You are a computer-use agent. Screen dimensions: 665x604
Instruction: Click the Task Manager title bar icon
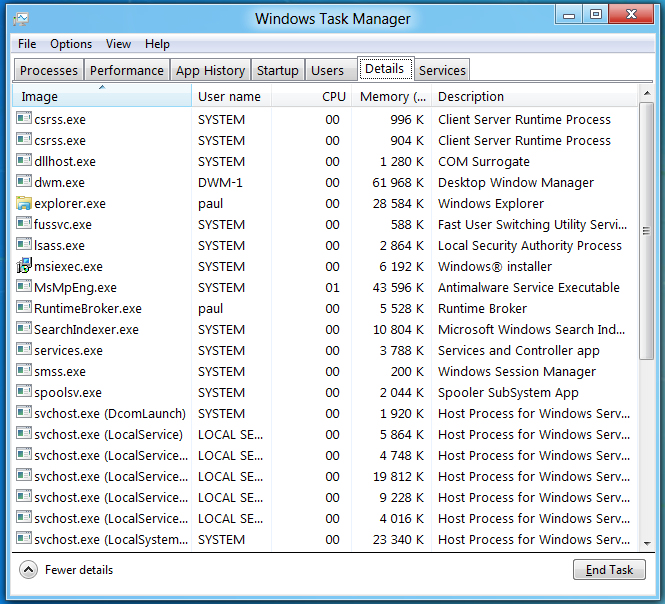click(x=20, y=19)
